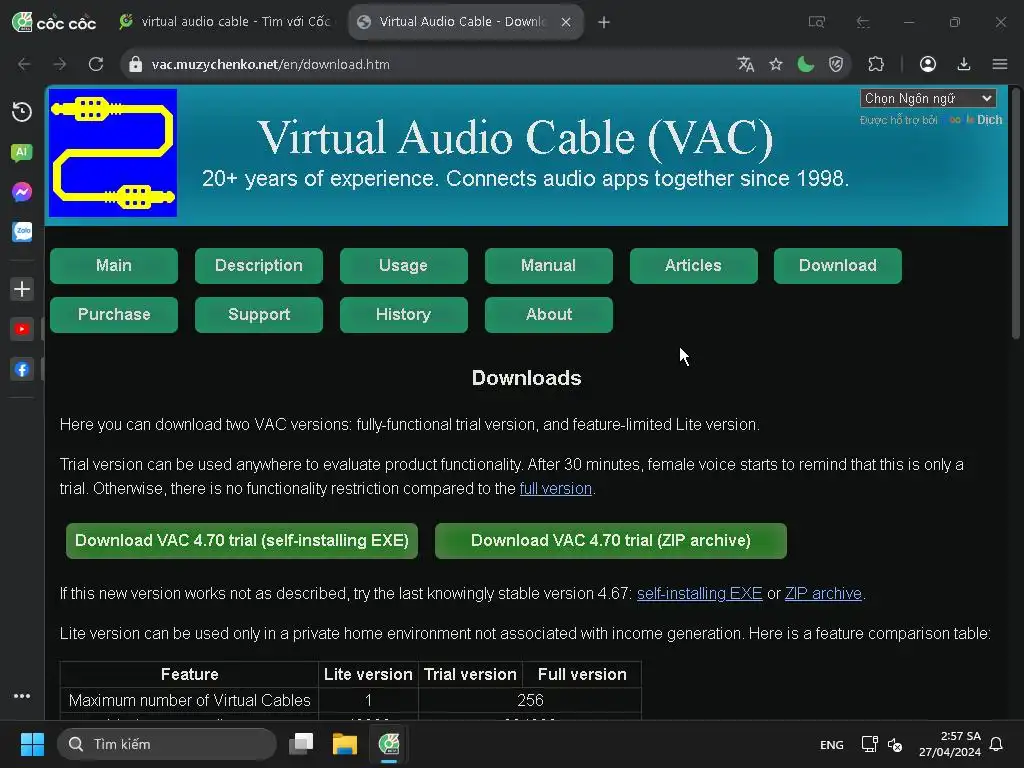
Task: Expand the Chọn Ngôn ngữ language dropdown
Action: click(x=928, y=99)
